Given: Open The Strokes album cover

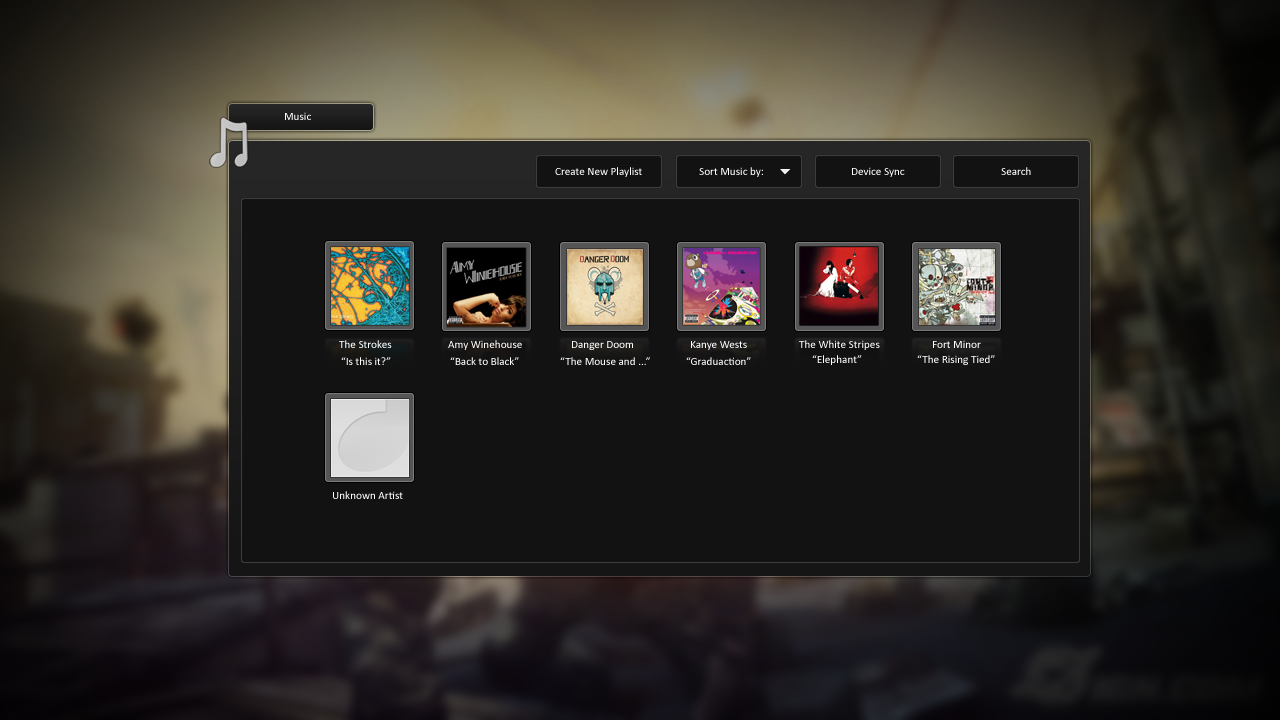Looking at the screenshot, I should (369, 286).
